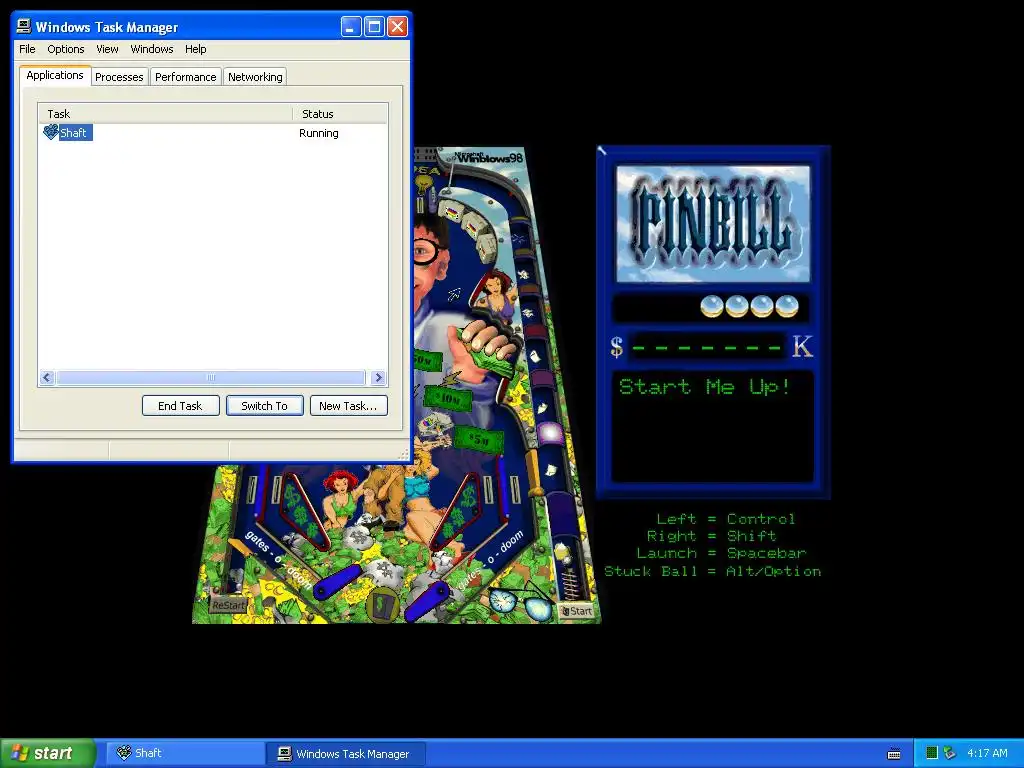Click the Running status cell
This screenshot has height=768, width=1024.
(x=319, y=133)
